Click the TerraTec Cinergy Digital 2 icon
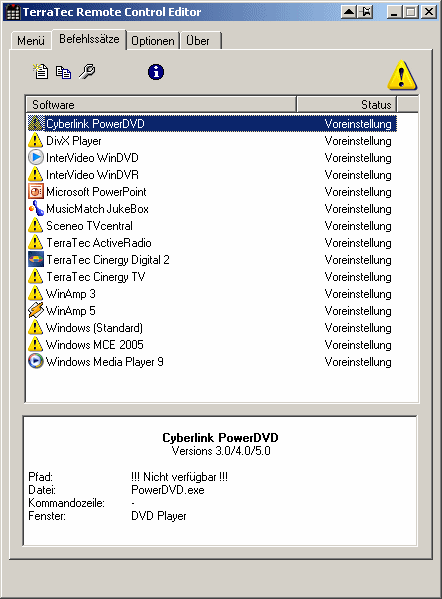 (x=36, y=259)
